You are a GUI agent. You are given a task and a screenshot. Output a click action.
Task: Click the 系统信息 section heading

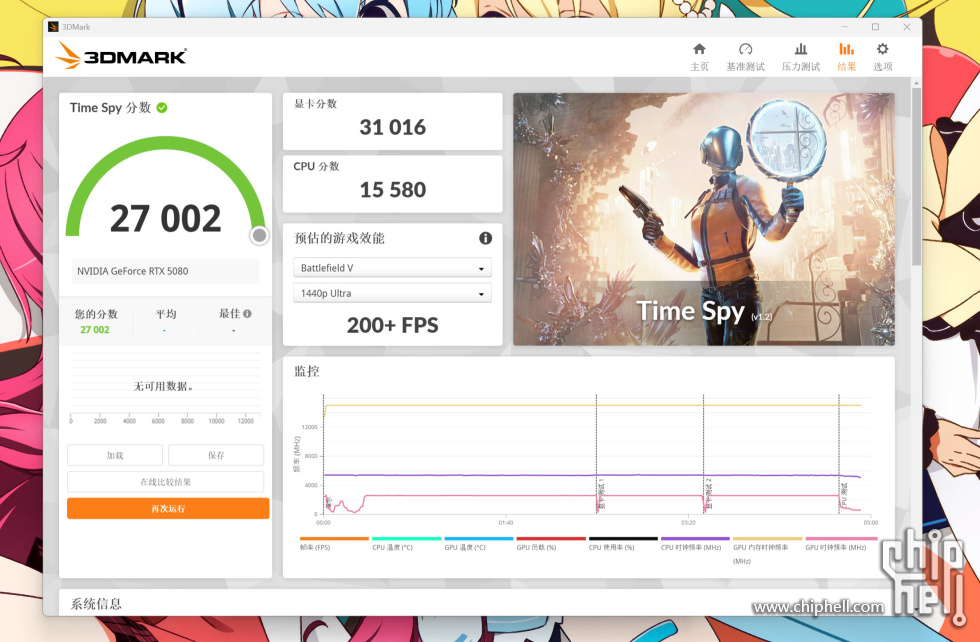pyautogui.click(x=96, y=603)
